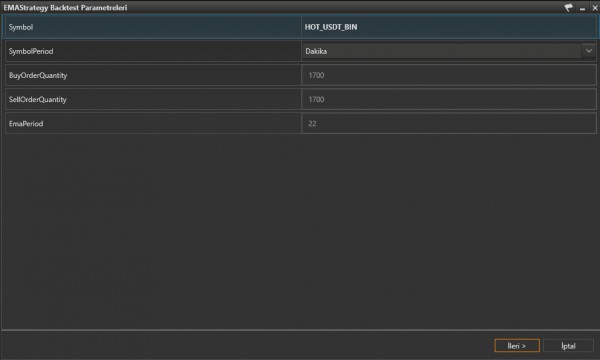
Task: Select the SellOrderQuantity label
Action: click(38, 99)
